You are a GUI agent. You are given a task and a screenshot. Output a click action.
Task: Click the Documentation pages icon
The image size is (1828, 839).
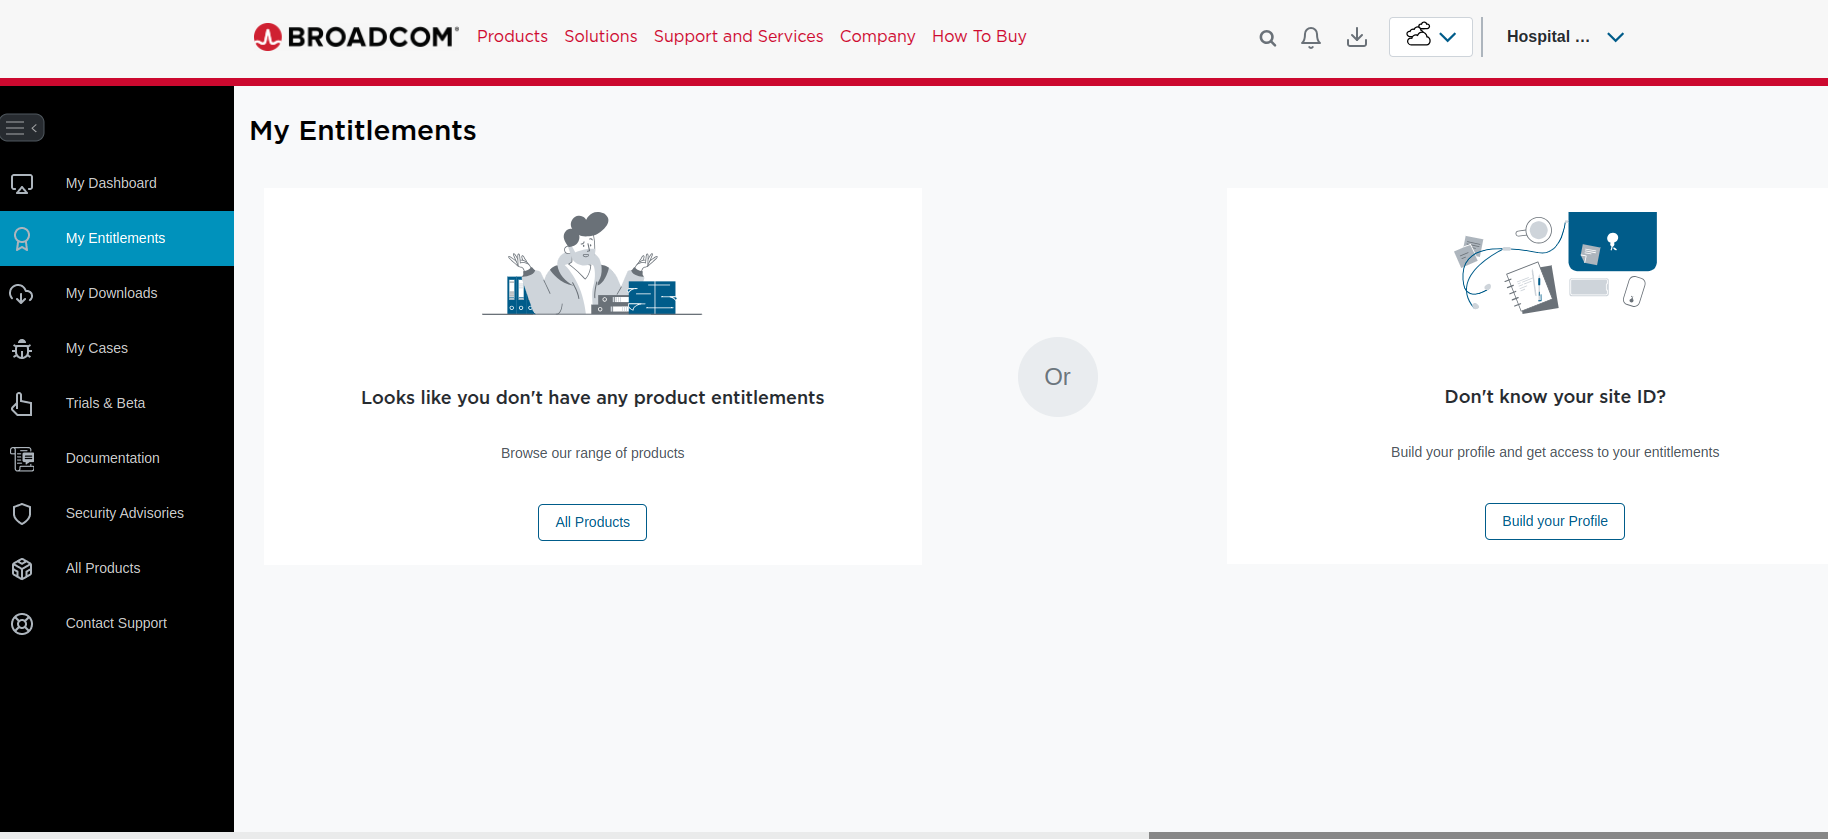(22, 459)
